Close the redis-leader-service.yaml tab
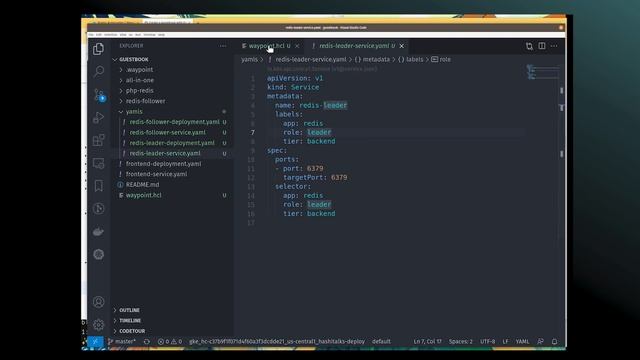 (x=402, y=46)
